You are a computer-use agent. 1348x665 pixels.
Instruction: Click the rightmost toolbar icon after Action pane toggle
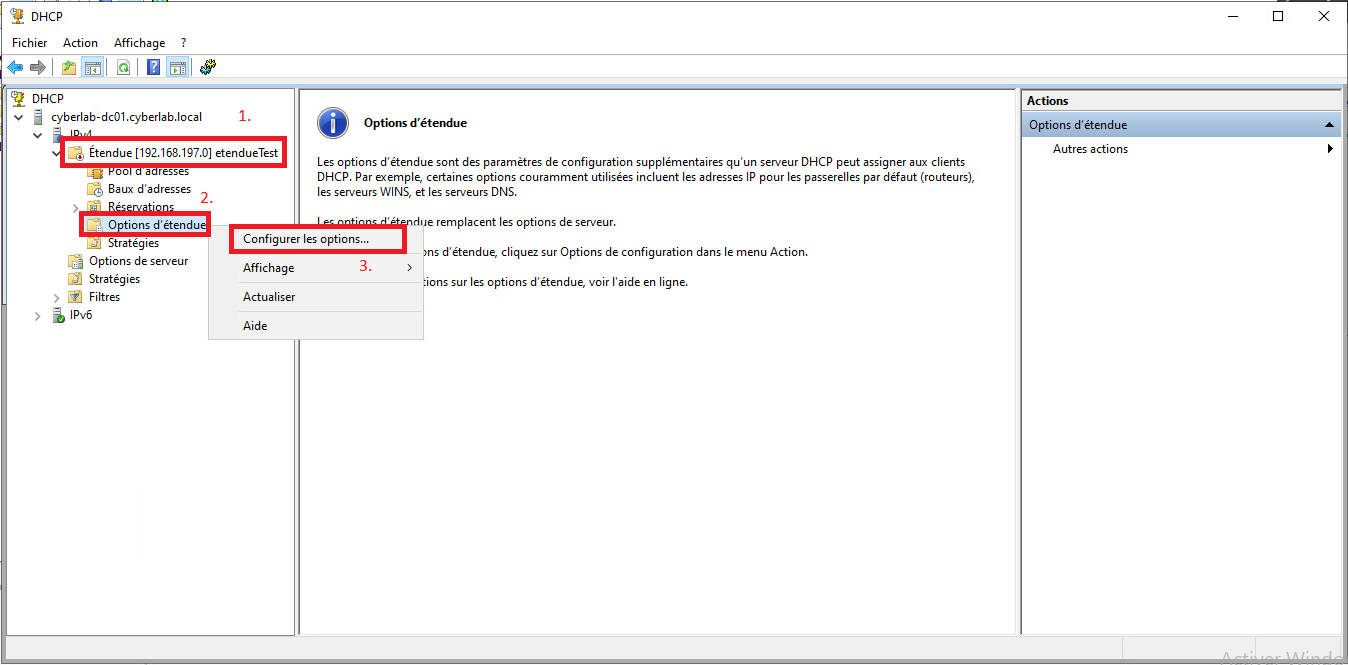click(x=208, y=67)
